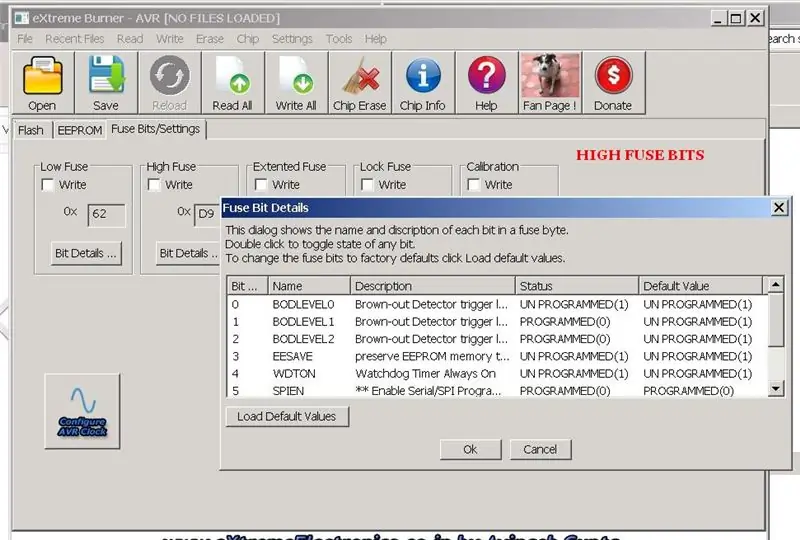The width and height of the screenshot is (800, 540).
Task: Click Low Fuse Bit Details button
Action: pyautogui.click(x=86, y=253)
